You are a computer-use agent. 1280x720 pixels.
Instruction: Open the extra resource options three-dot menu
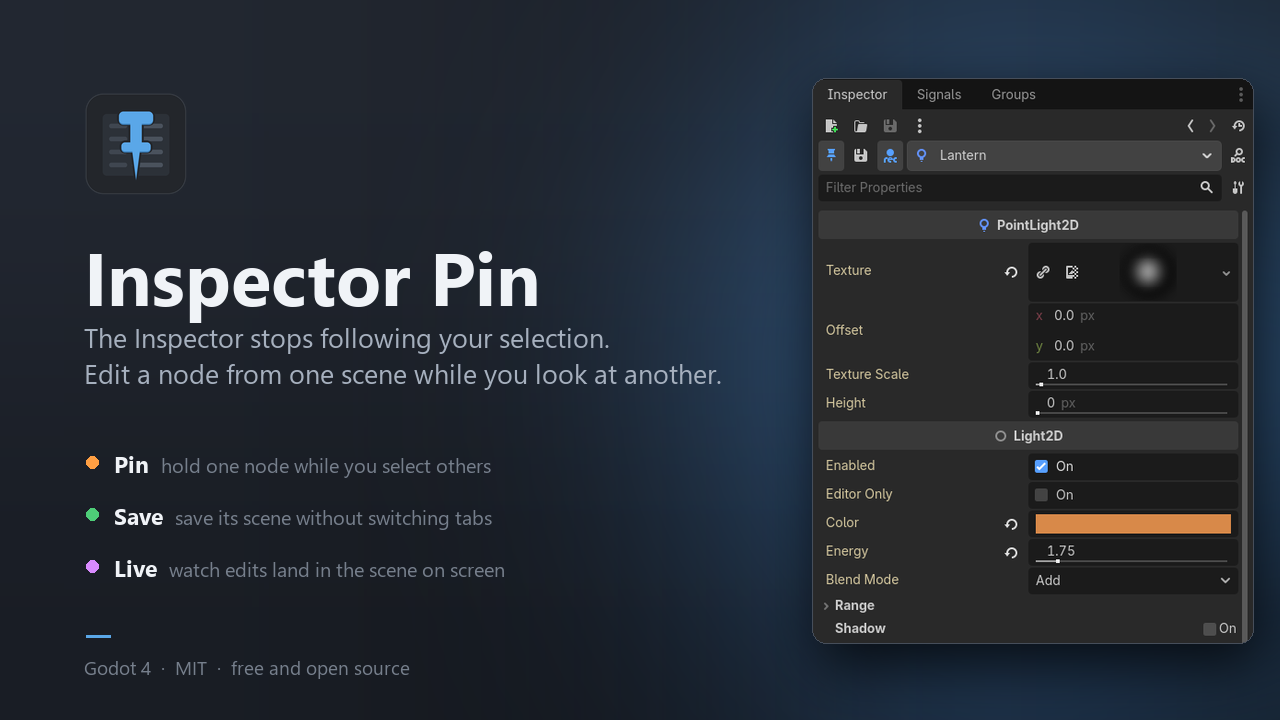[920, 126]
